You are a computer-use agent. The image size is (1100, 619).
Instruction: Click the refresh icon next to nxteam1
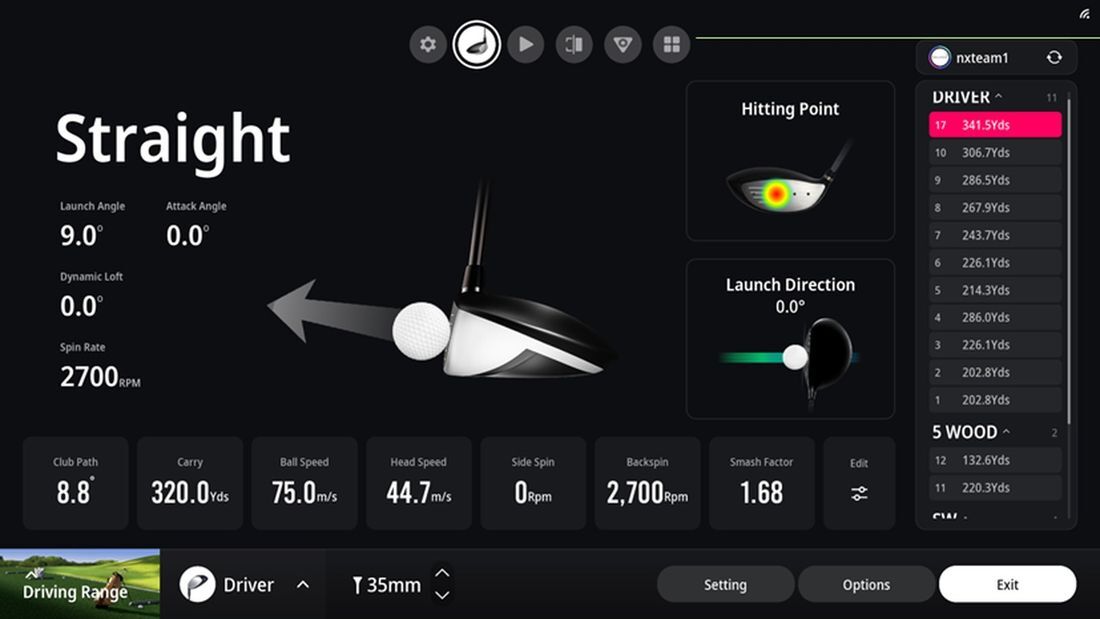coord(1054,58)
